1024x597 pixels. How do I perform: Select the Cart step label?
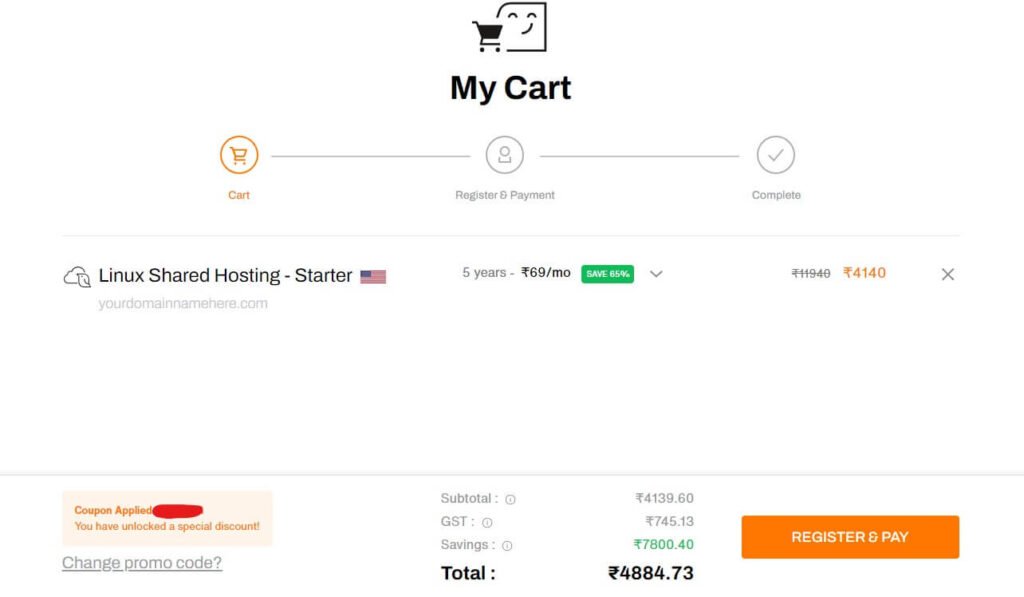point(239,195)
